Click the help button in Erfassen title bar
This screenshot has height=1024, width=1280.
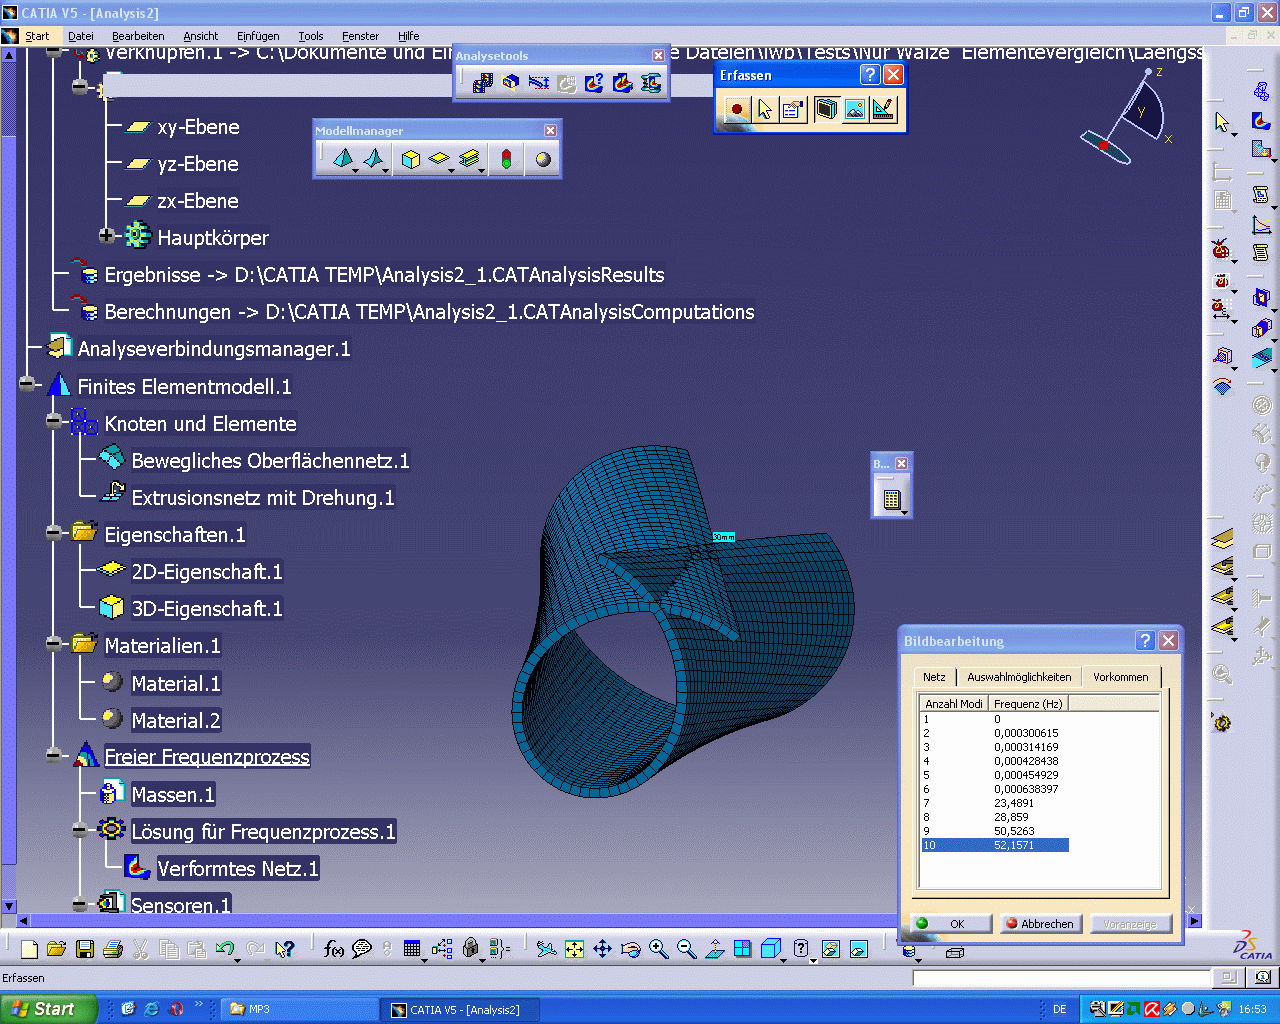tap(870, 75)
